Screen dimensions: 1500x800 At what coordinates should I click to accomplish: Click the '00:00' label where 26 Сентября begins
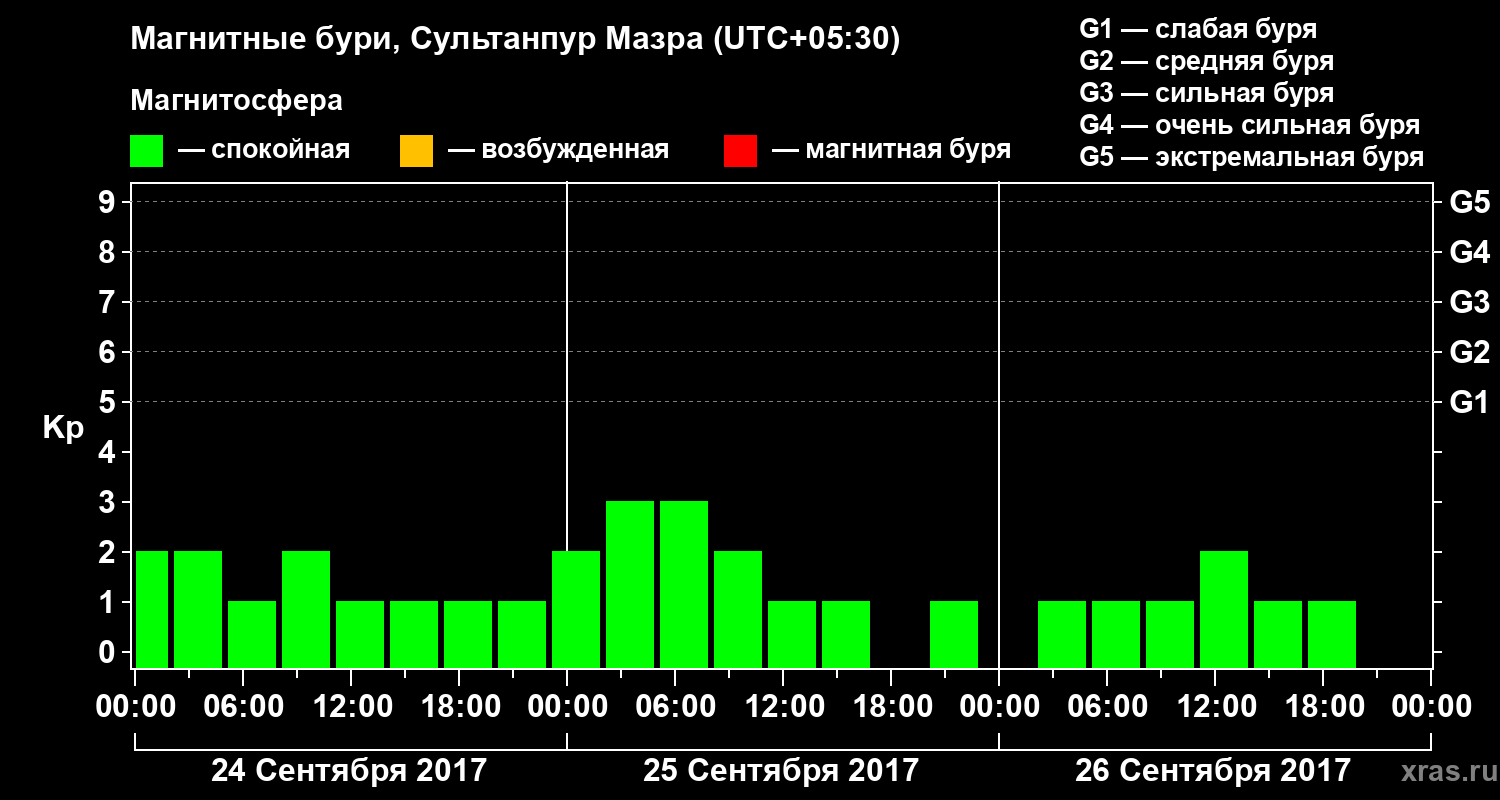pos(999,707)
